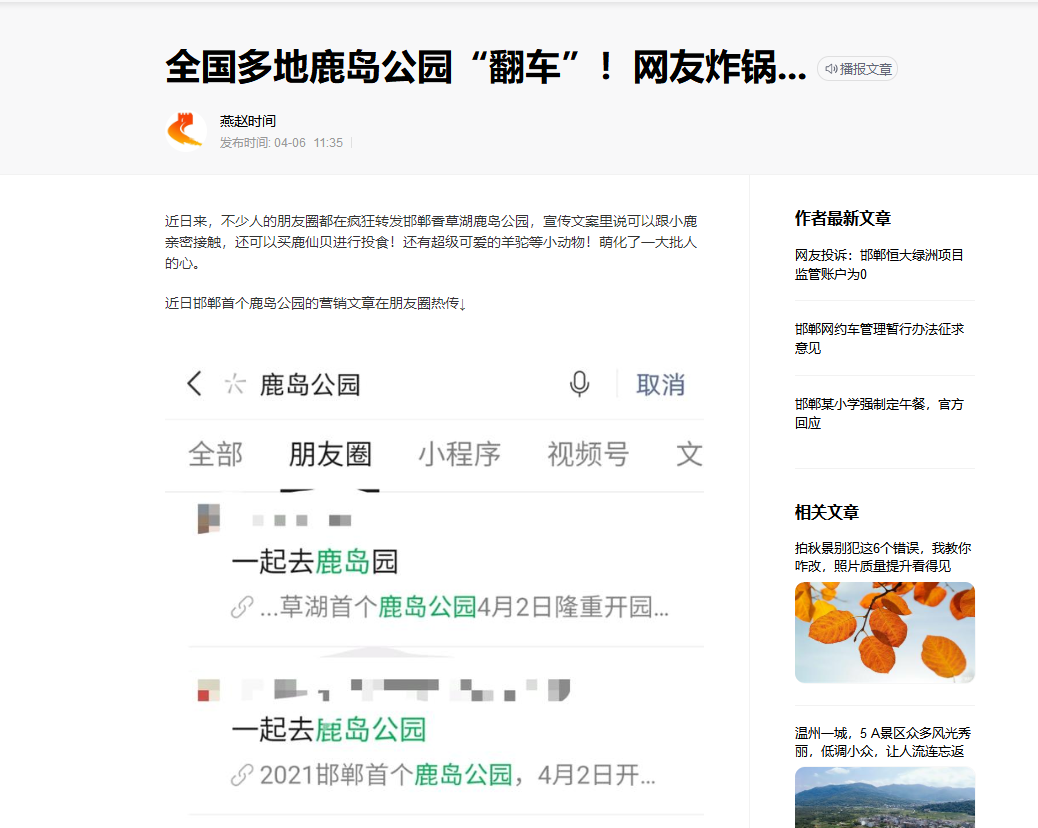Click the 燕赵时间 author avatar logo
Viewport: 1038px width, 828px height.
pyautogui.click(x=185, y=130)
